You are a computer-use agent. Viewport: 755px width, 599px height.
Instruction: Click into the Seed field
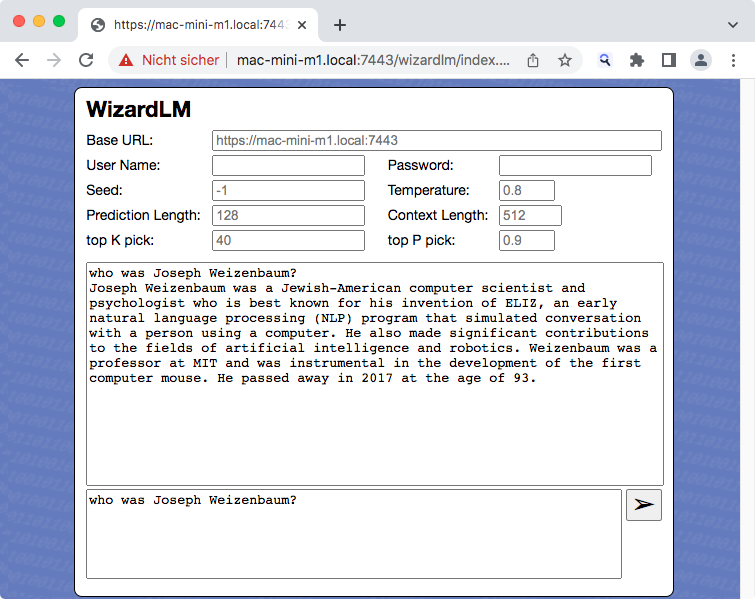[288, 191]
